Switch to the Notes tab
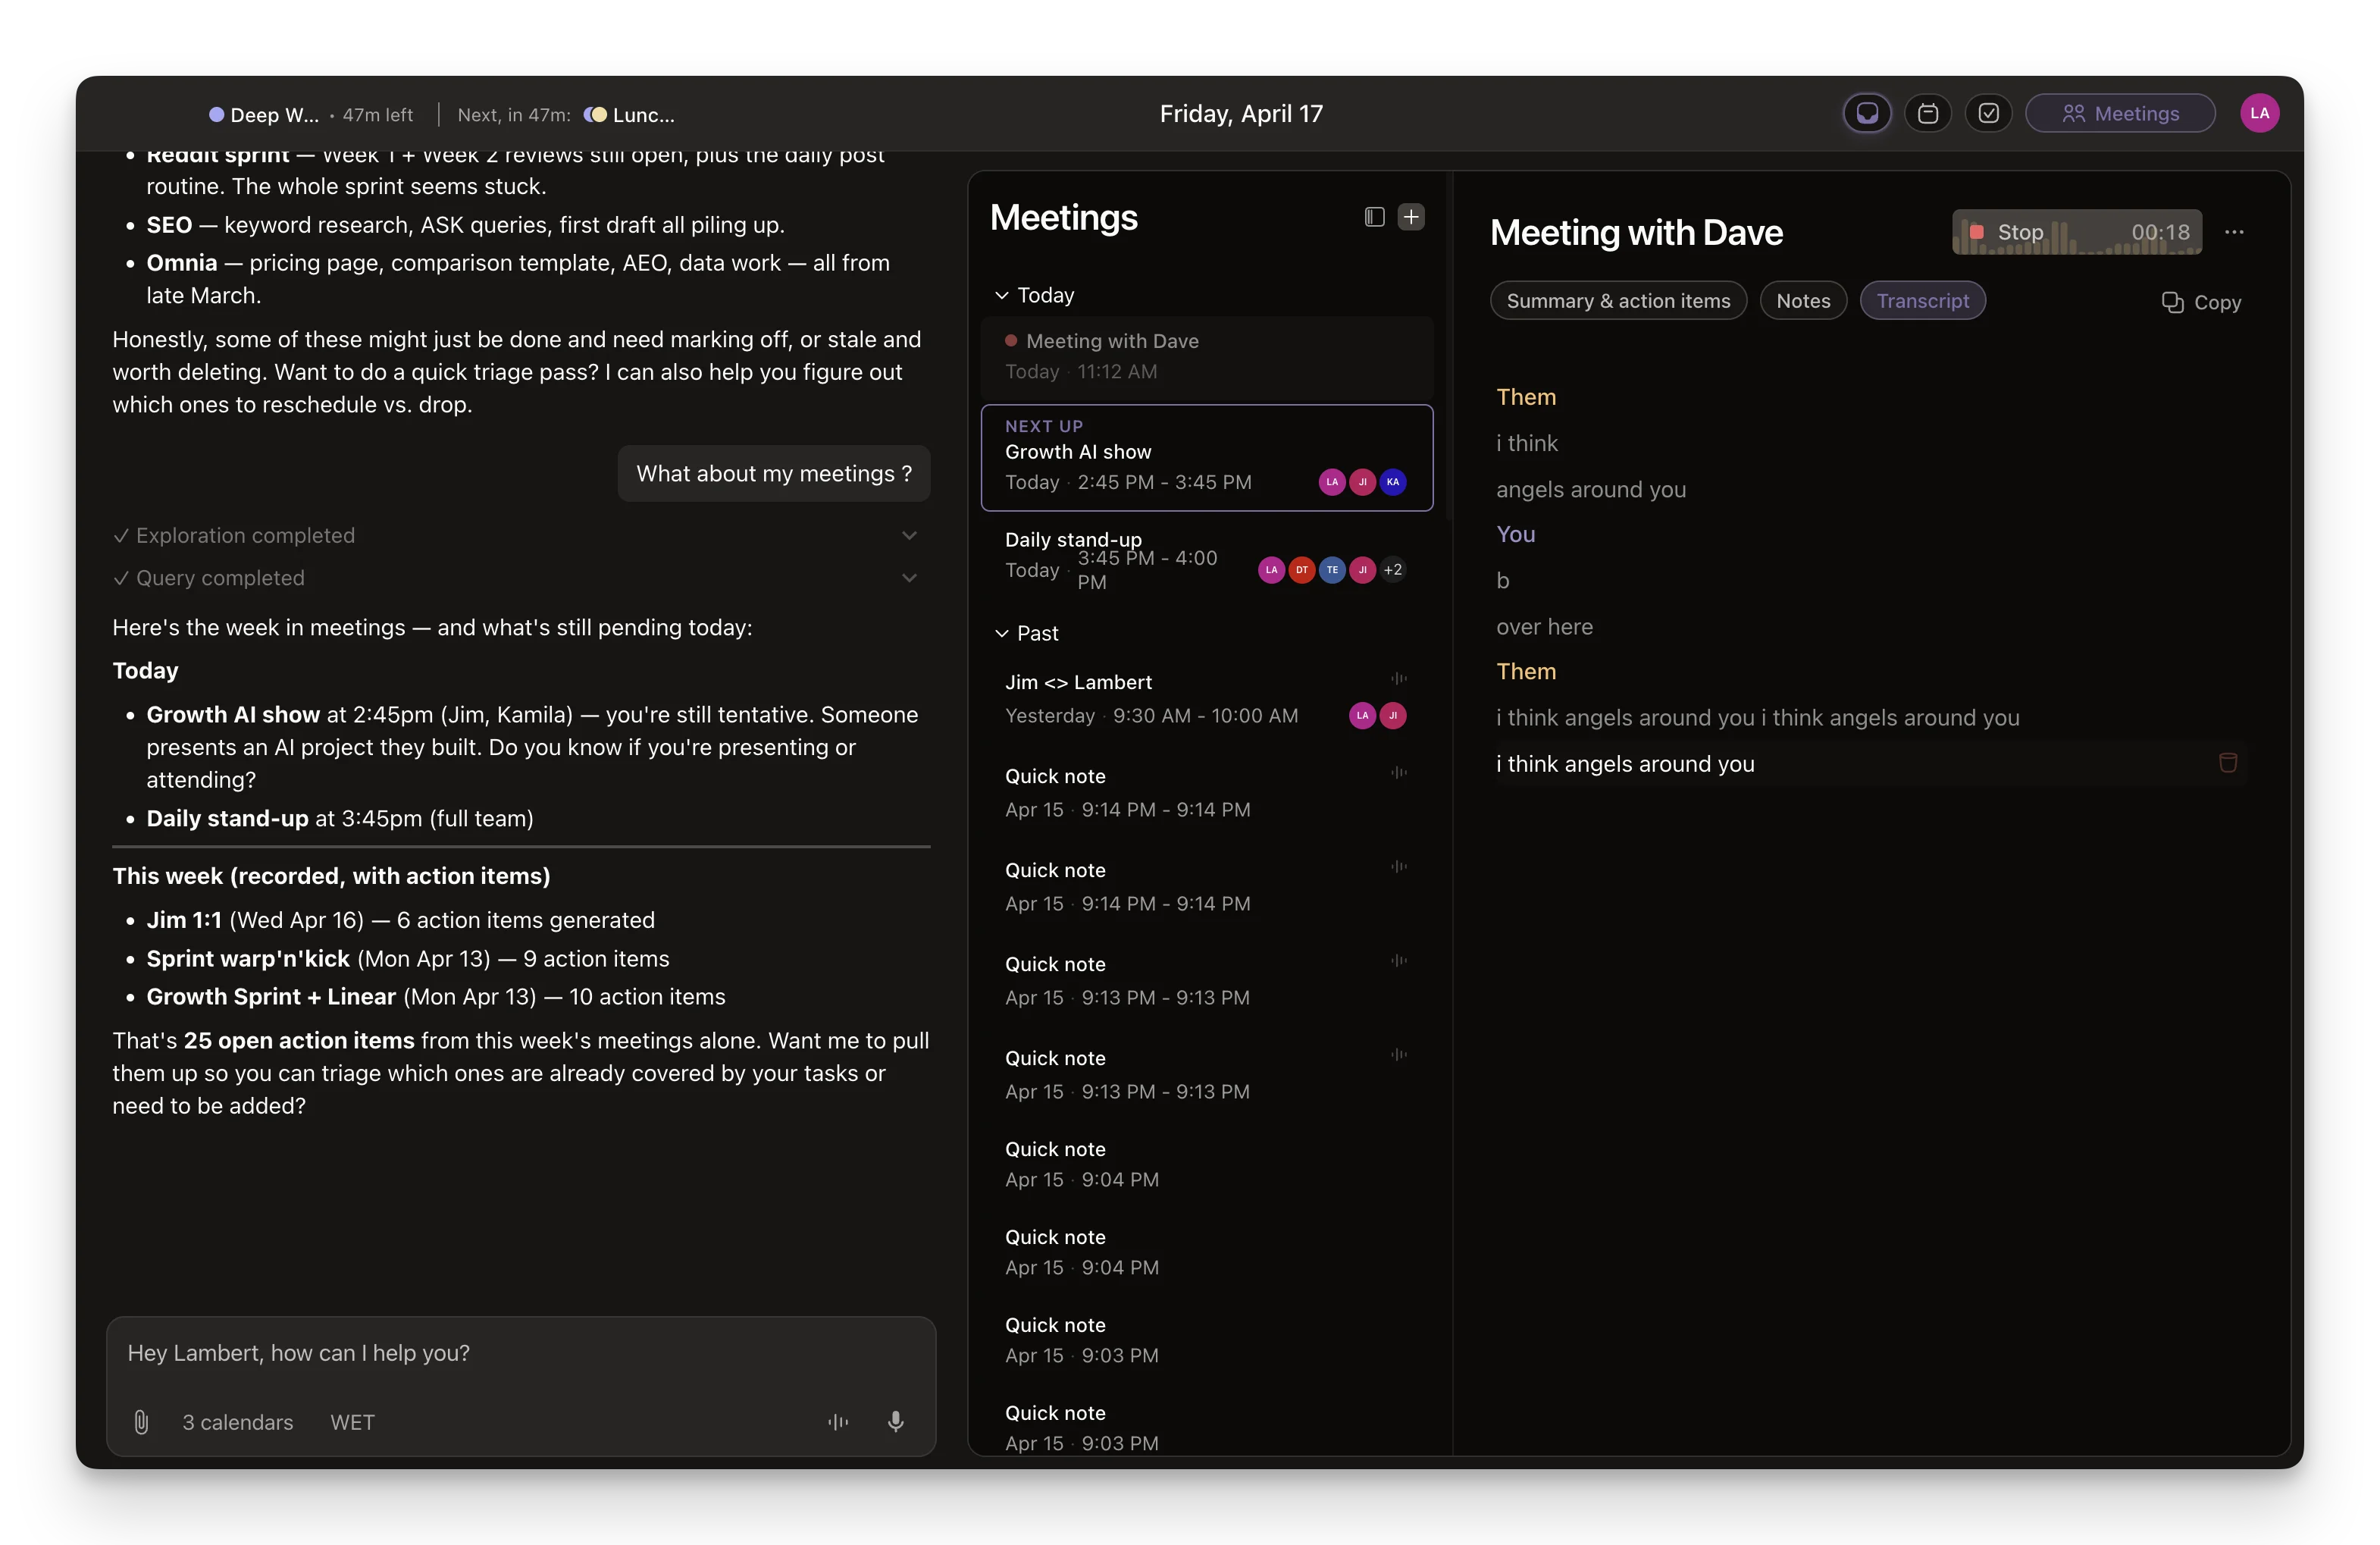This screenshot has width=2380, height=1545. click(1802, 301)
